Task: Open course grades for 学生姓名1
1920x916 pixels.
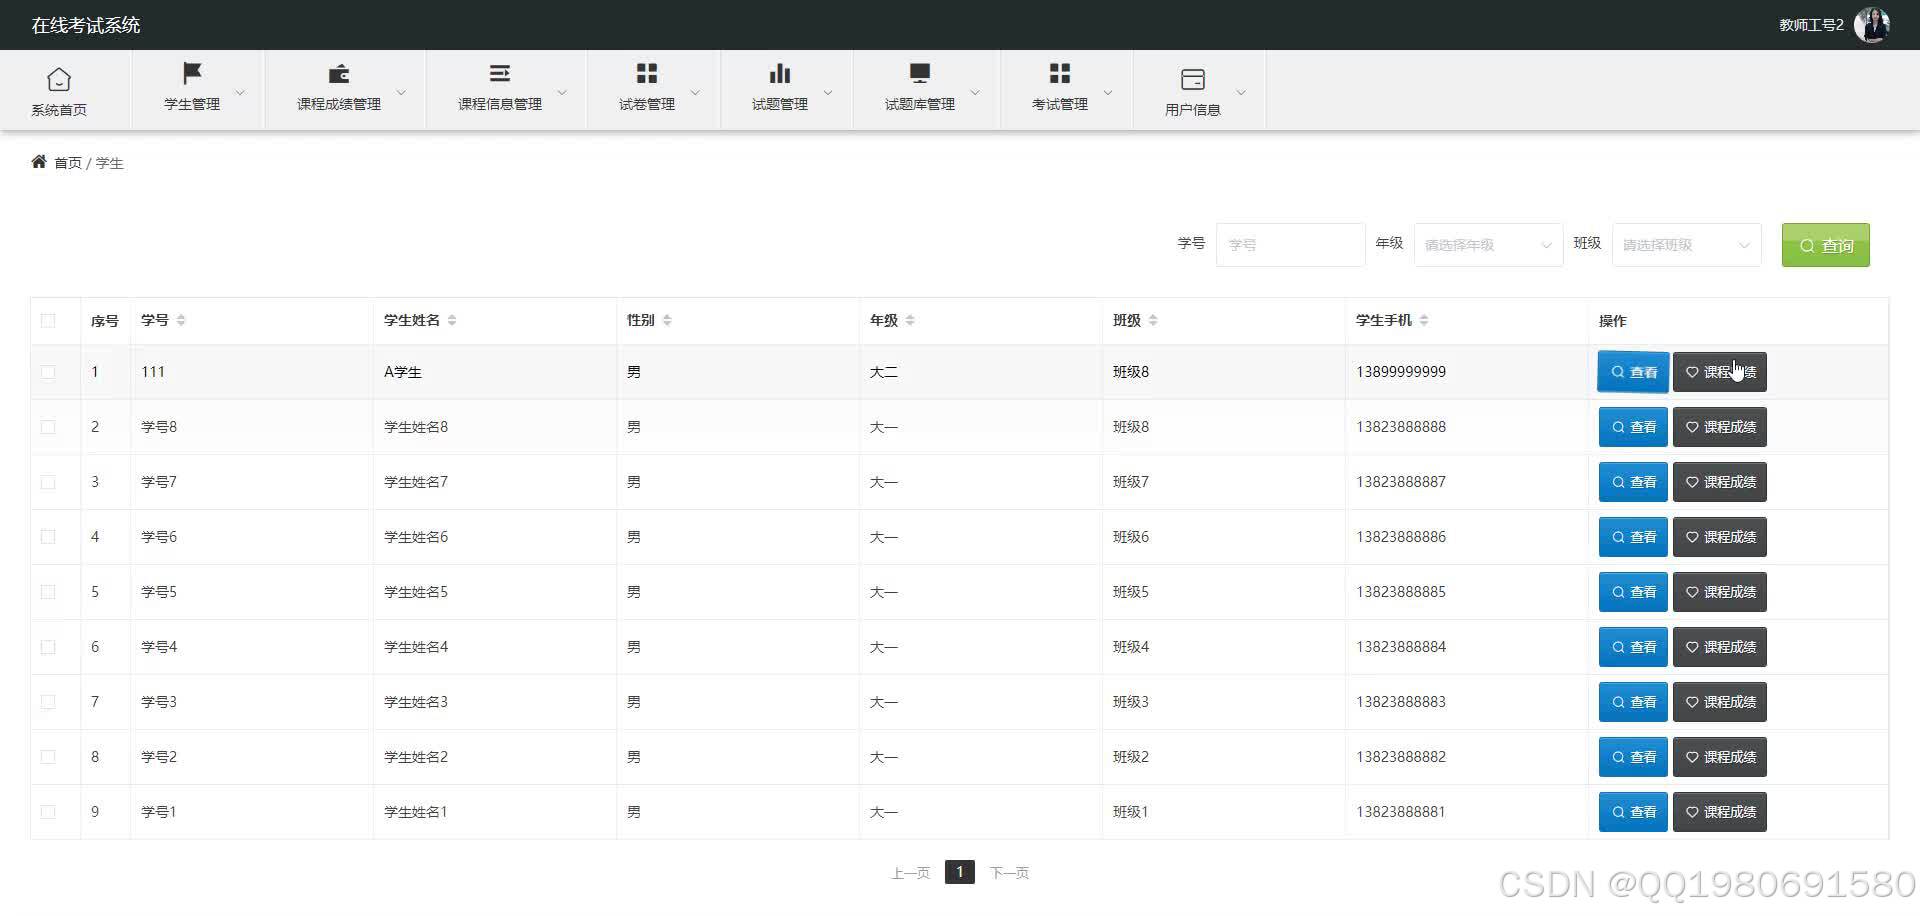Action: [1720, 812]
